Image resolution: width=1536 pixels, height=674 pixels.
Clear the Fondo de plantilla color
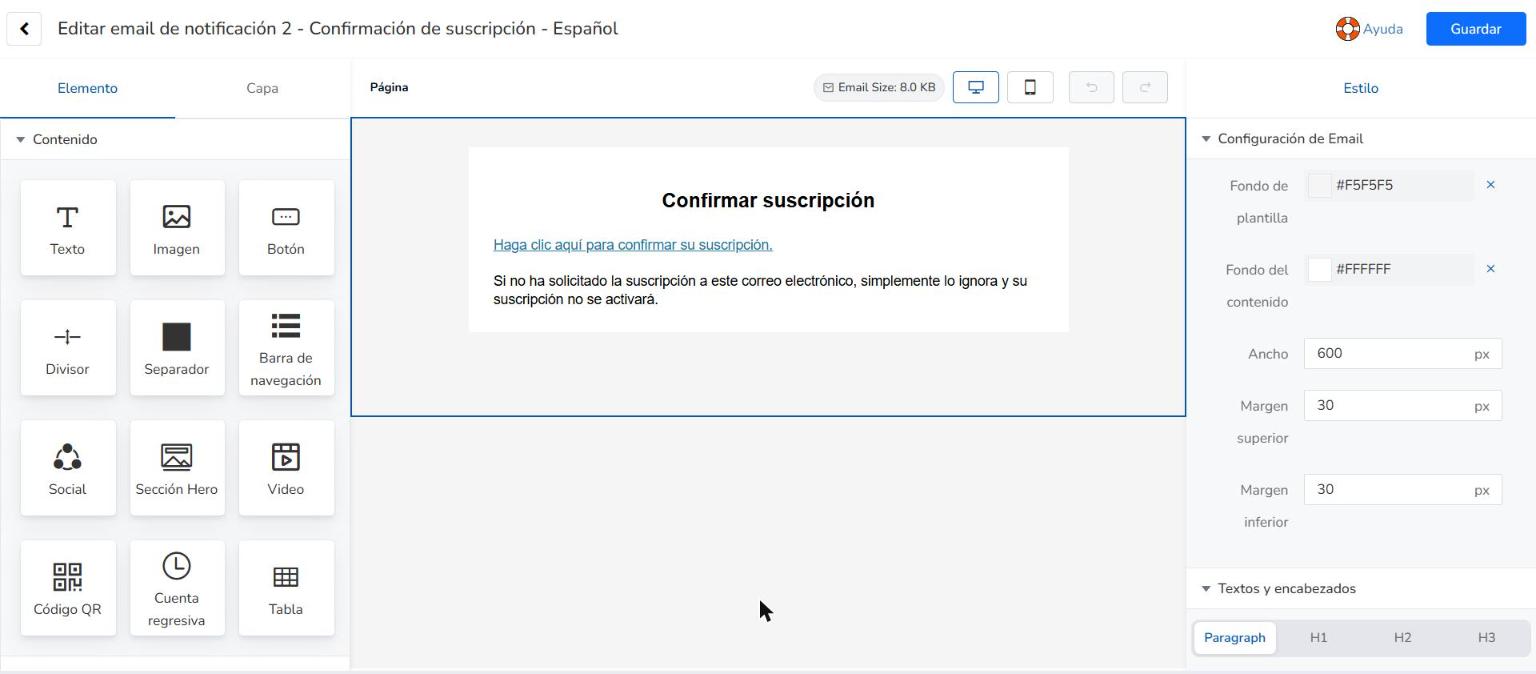[x=1490, y=185]
